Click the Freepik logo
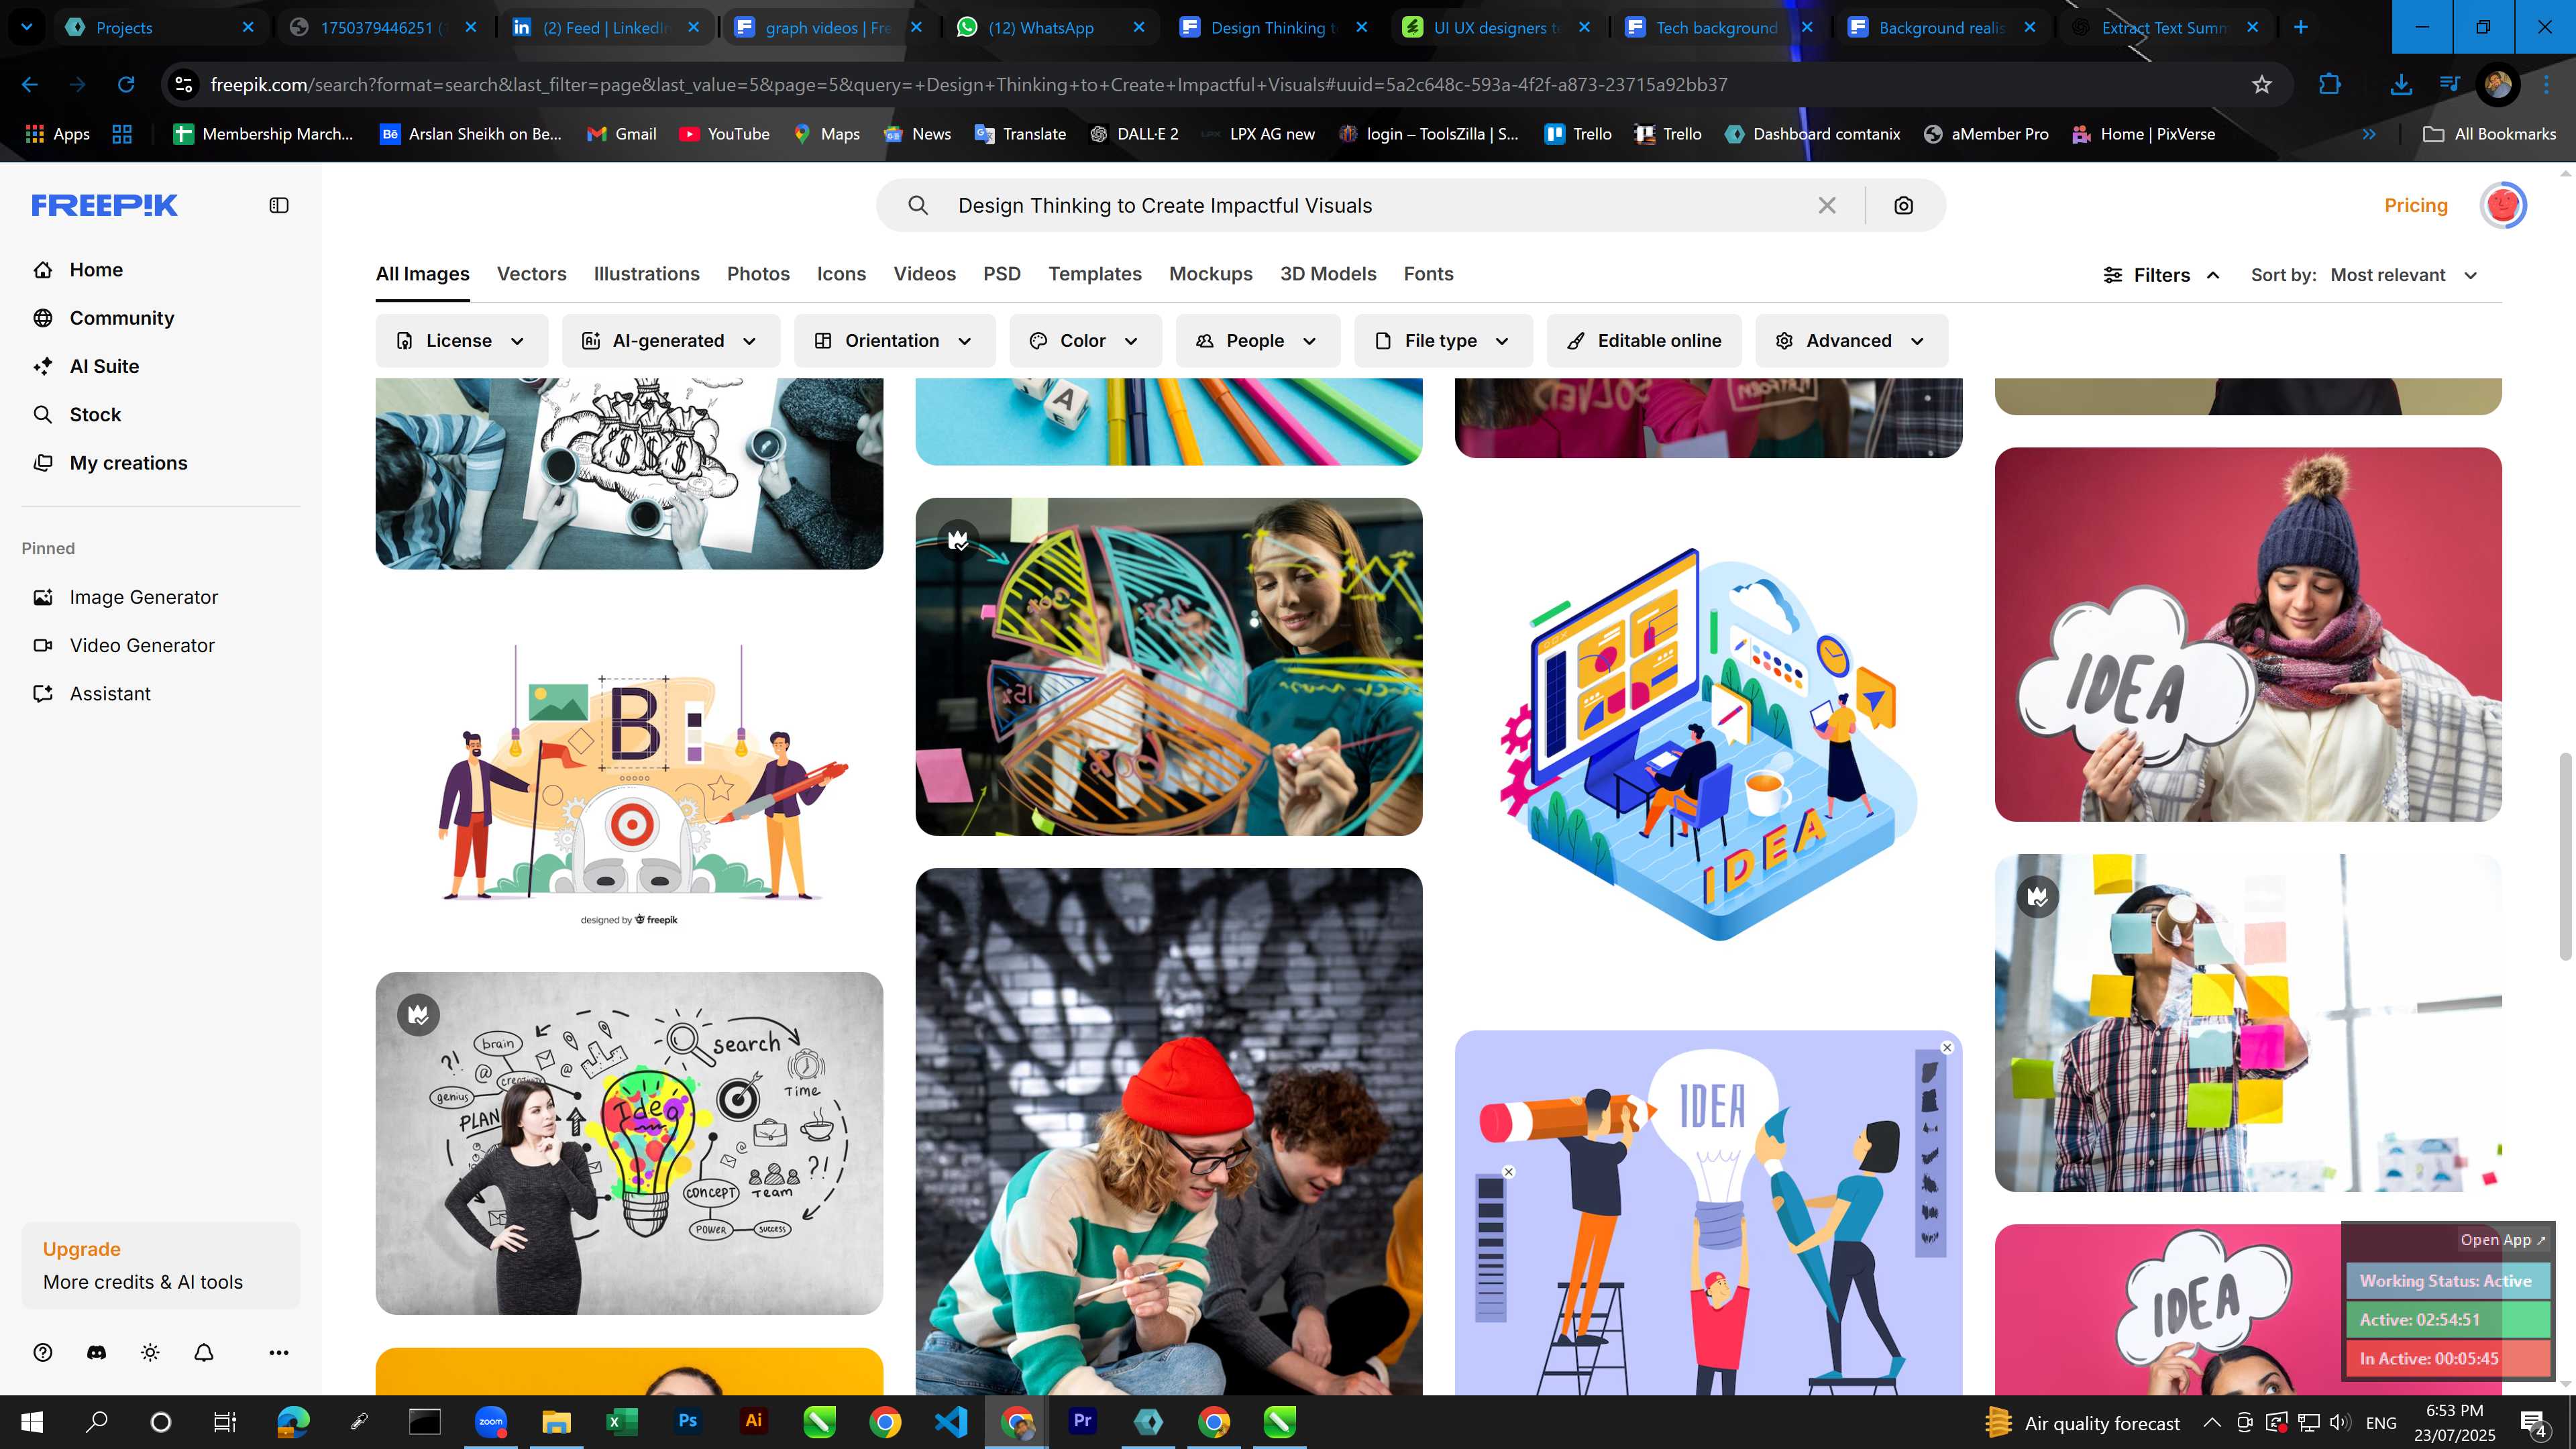2576x1449 pixels. tap(105, 205)
